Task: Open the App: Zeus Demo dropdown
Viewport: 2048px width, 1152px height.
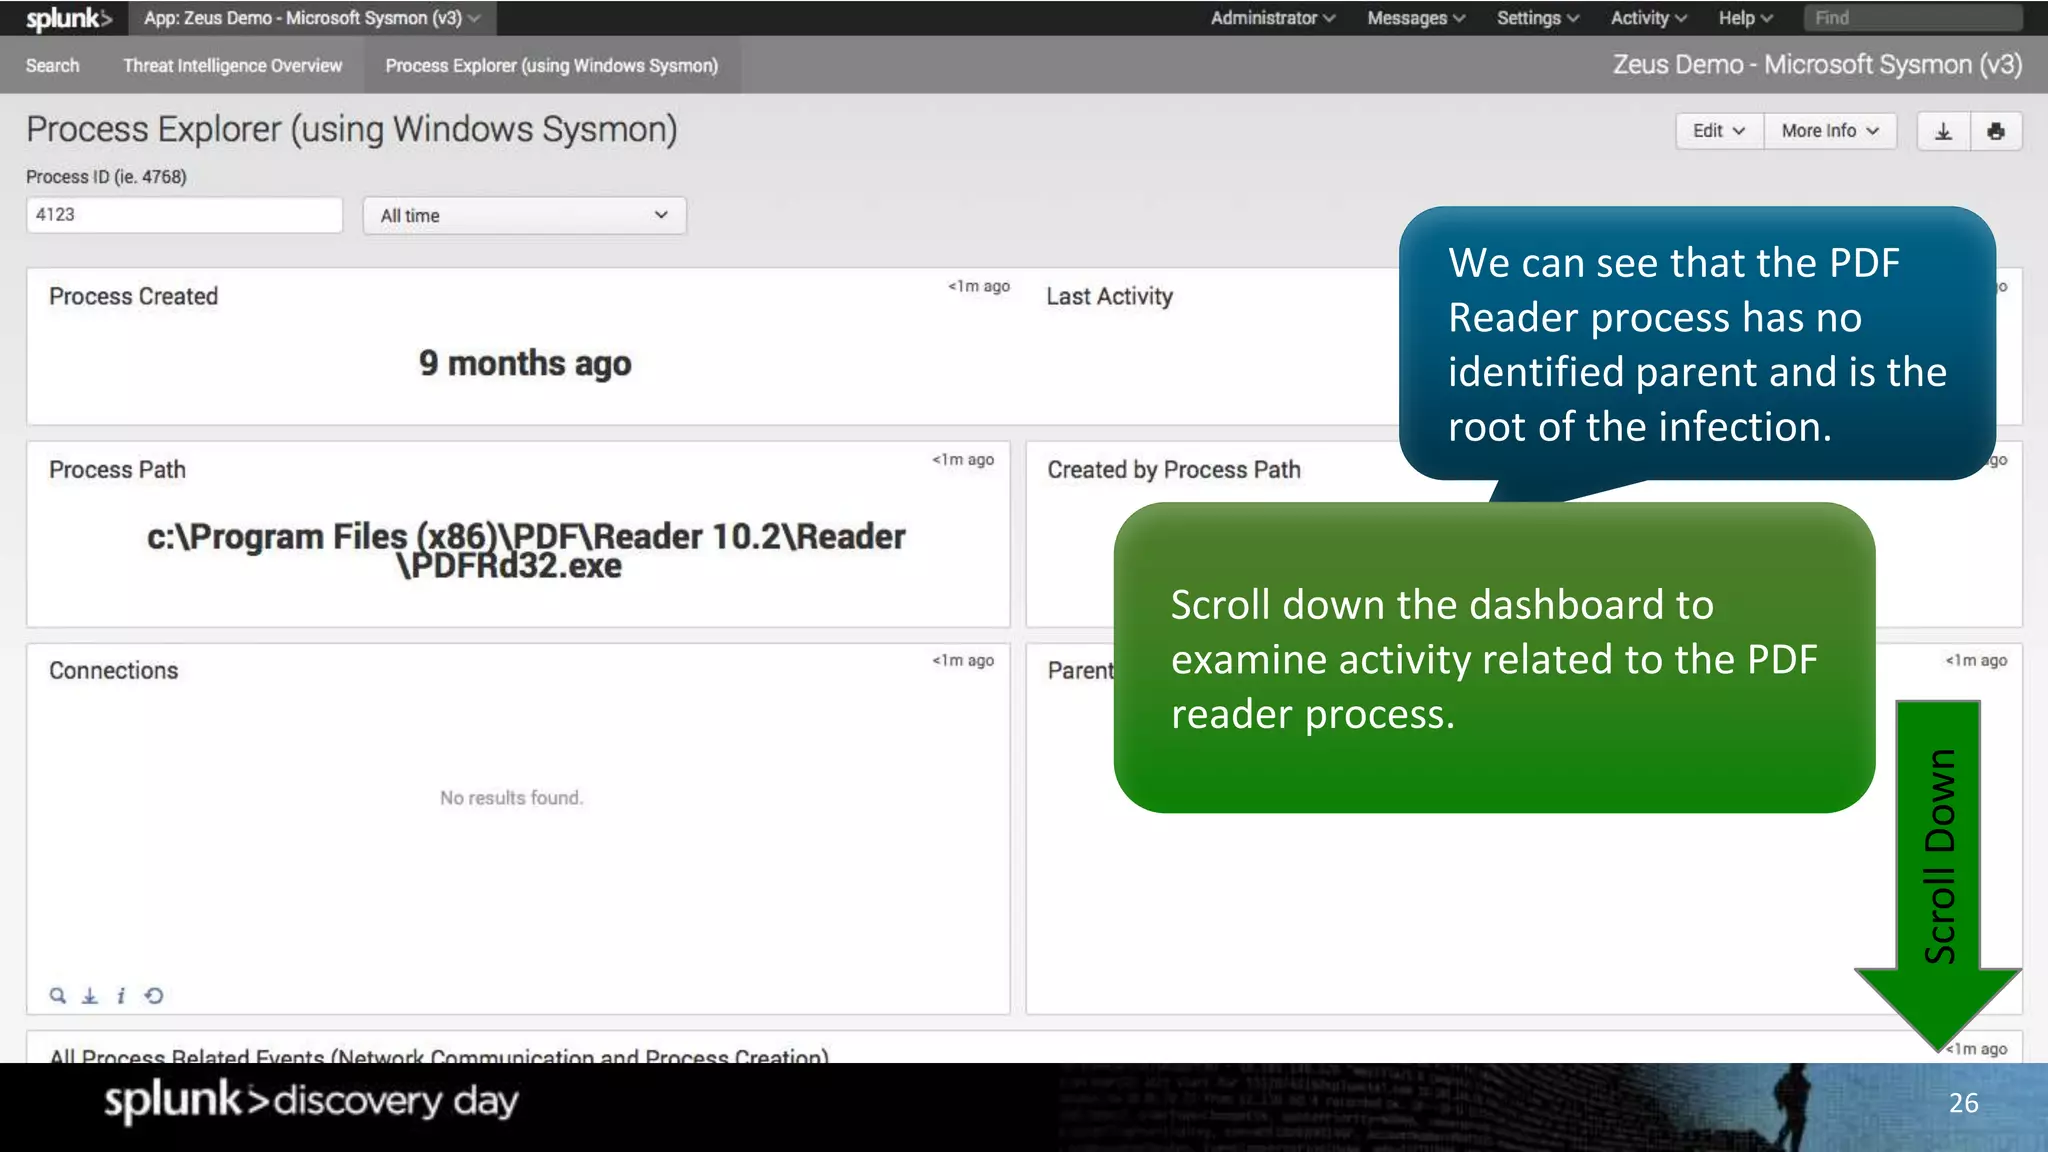Action: [312, 18]
